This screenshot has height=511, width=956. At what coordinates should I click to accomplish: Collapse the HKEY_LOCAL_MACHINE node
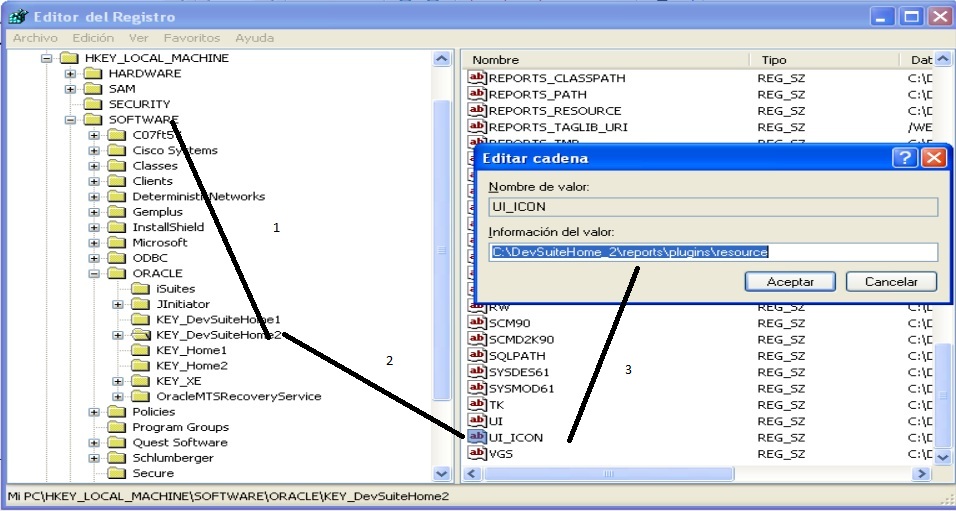coord(47,59)
